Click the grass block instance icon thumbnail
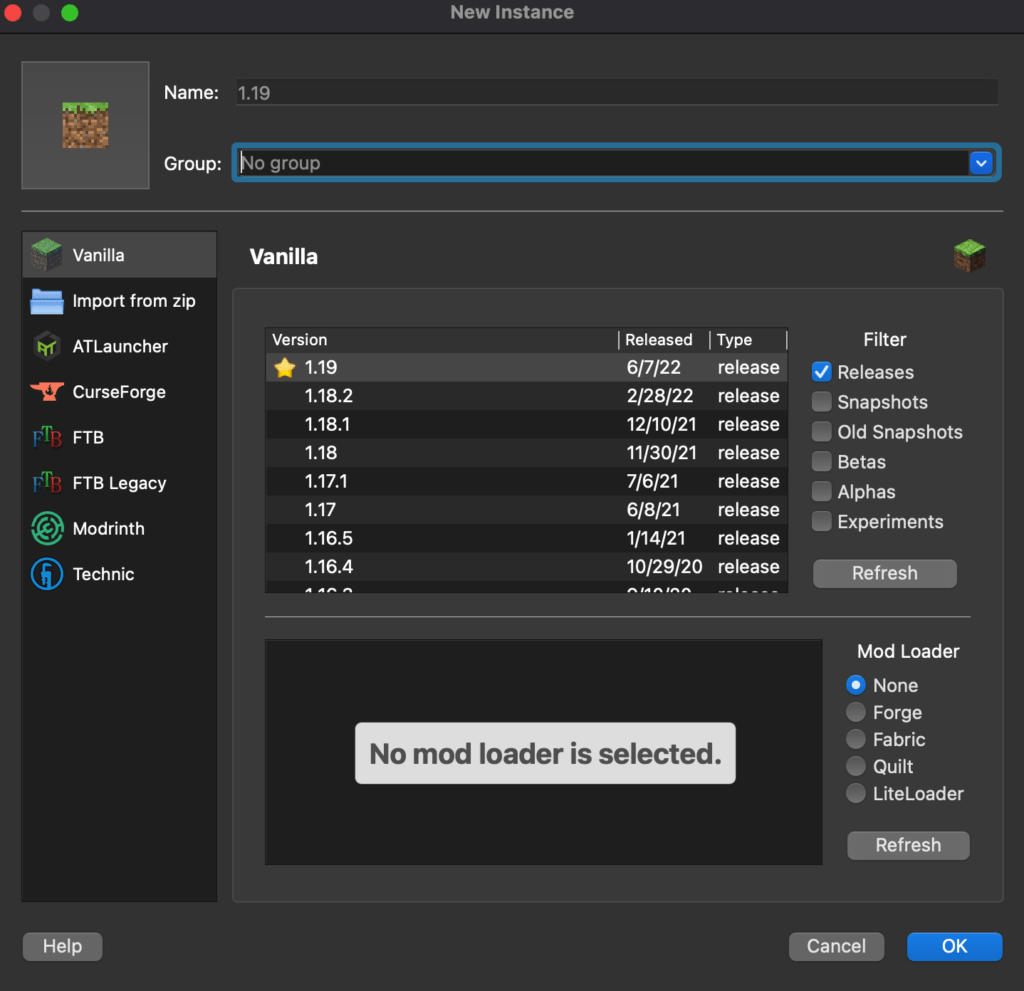Image resolution: width=1024 pixels, height=991 pixels. (86, 125)
